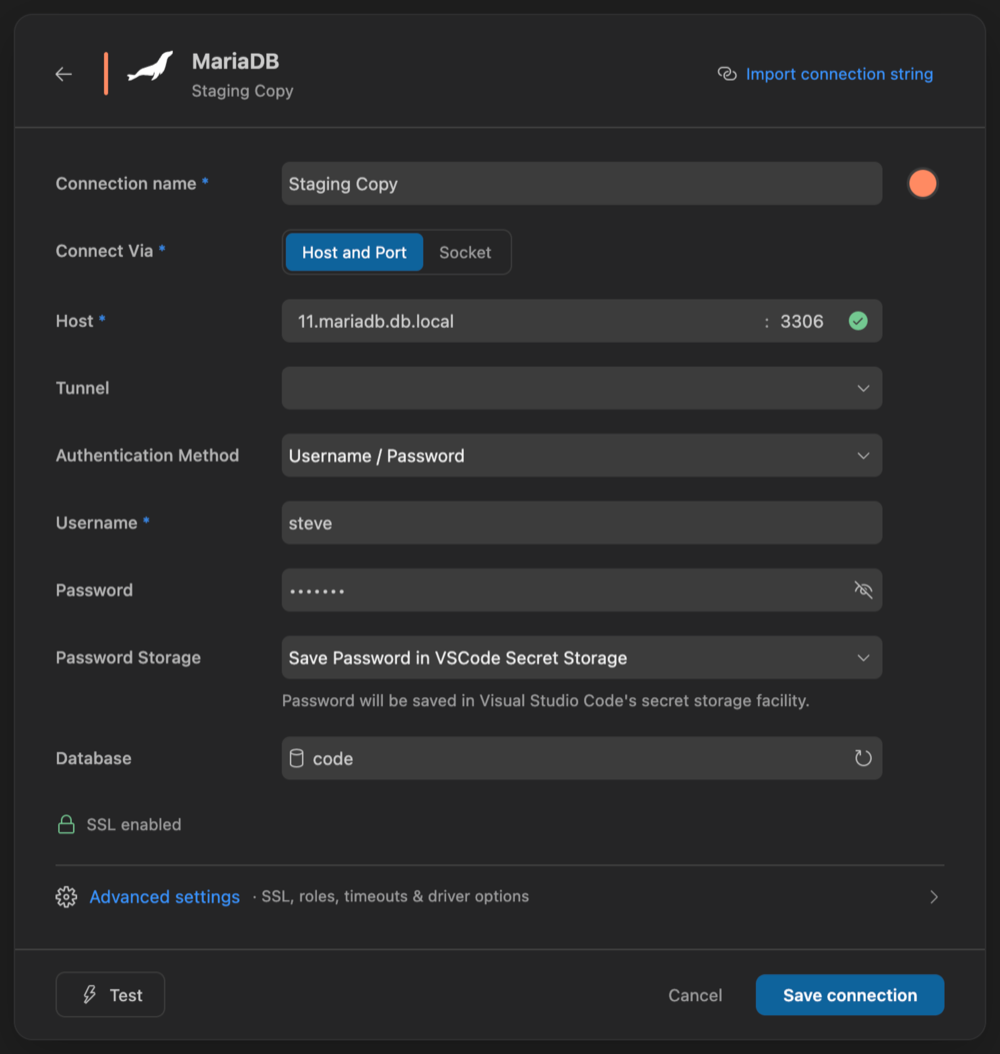
Task: Click the MariaDB seal logo
Action: point(151,67)
